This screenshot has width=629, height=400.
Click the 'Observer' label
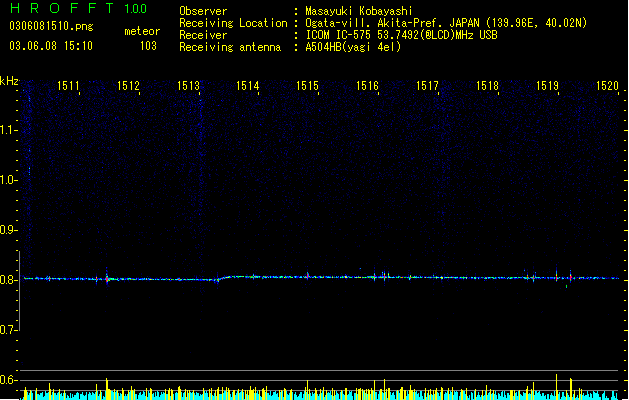click(x=203, y=11)
